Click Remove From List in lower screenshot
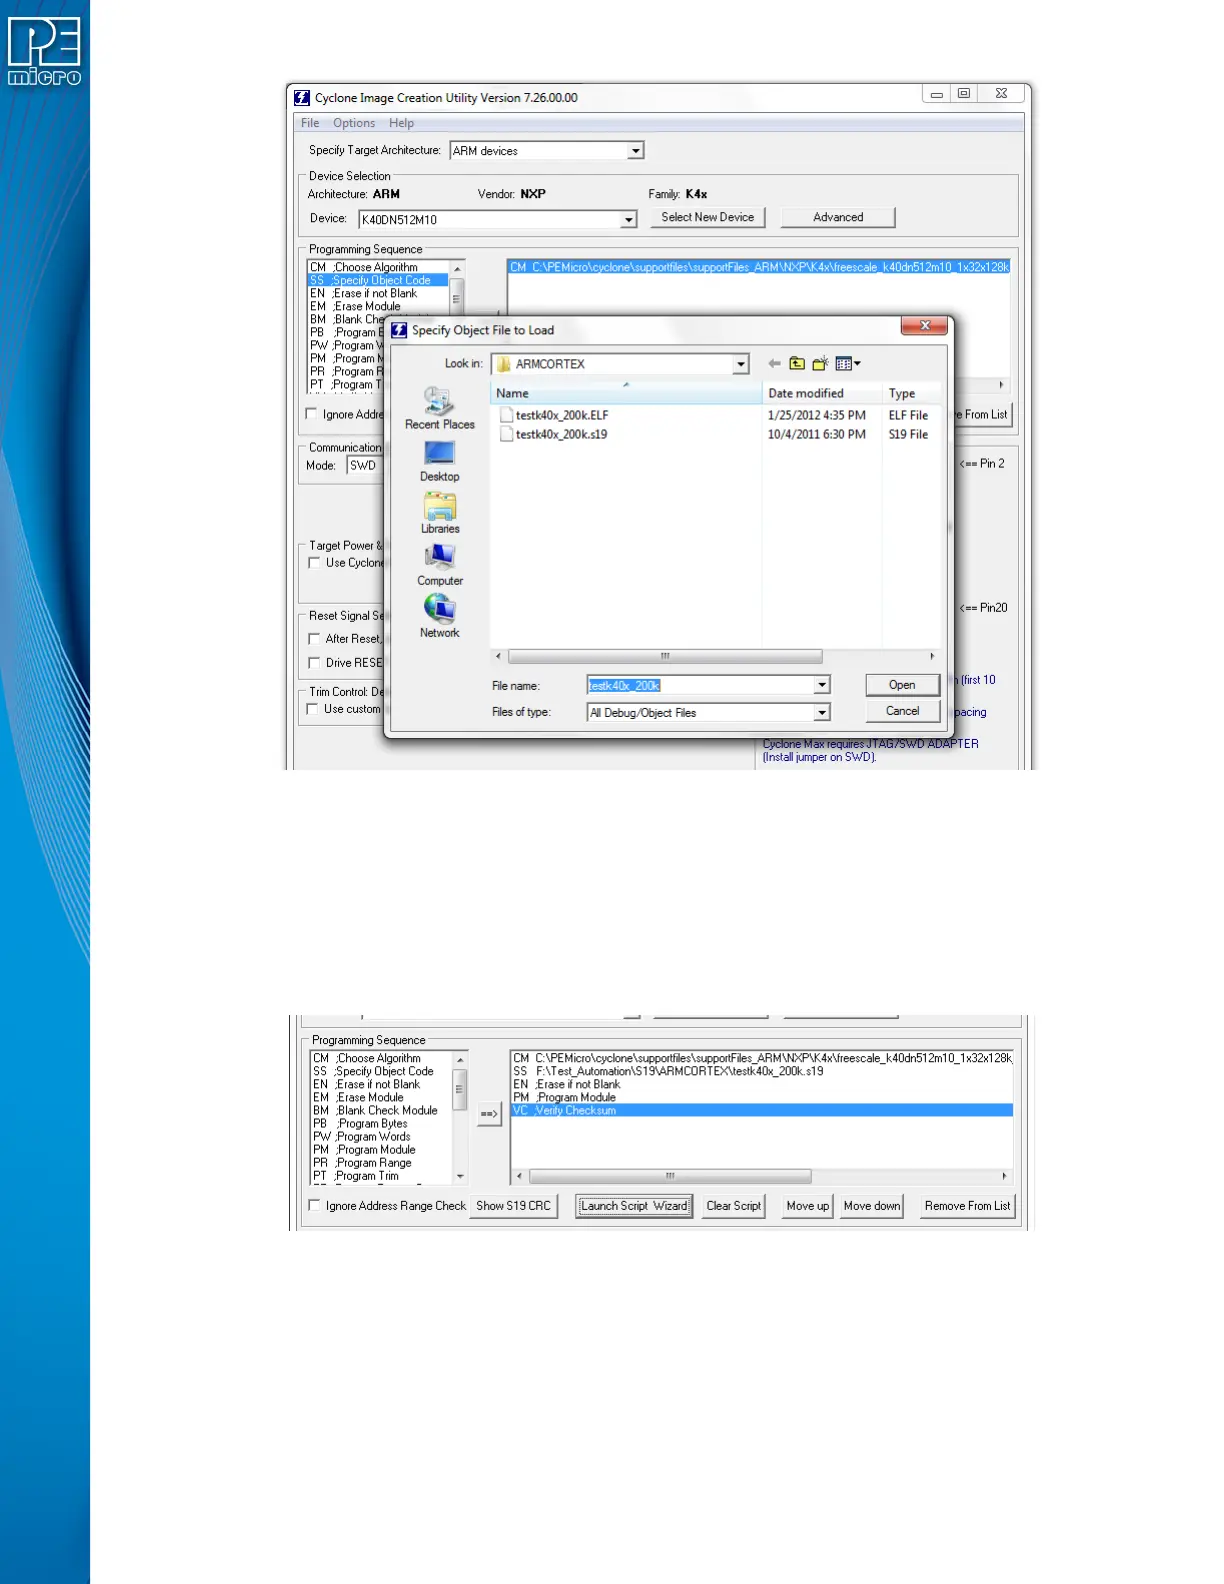The height and width of the screenshot is (1584, 1224). tap(967, 1206)
